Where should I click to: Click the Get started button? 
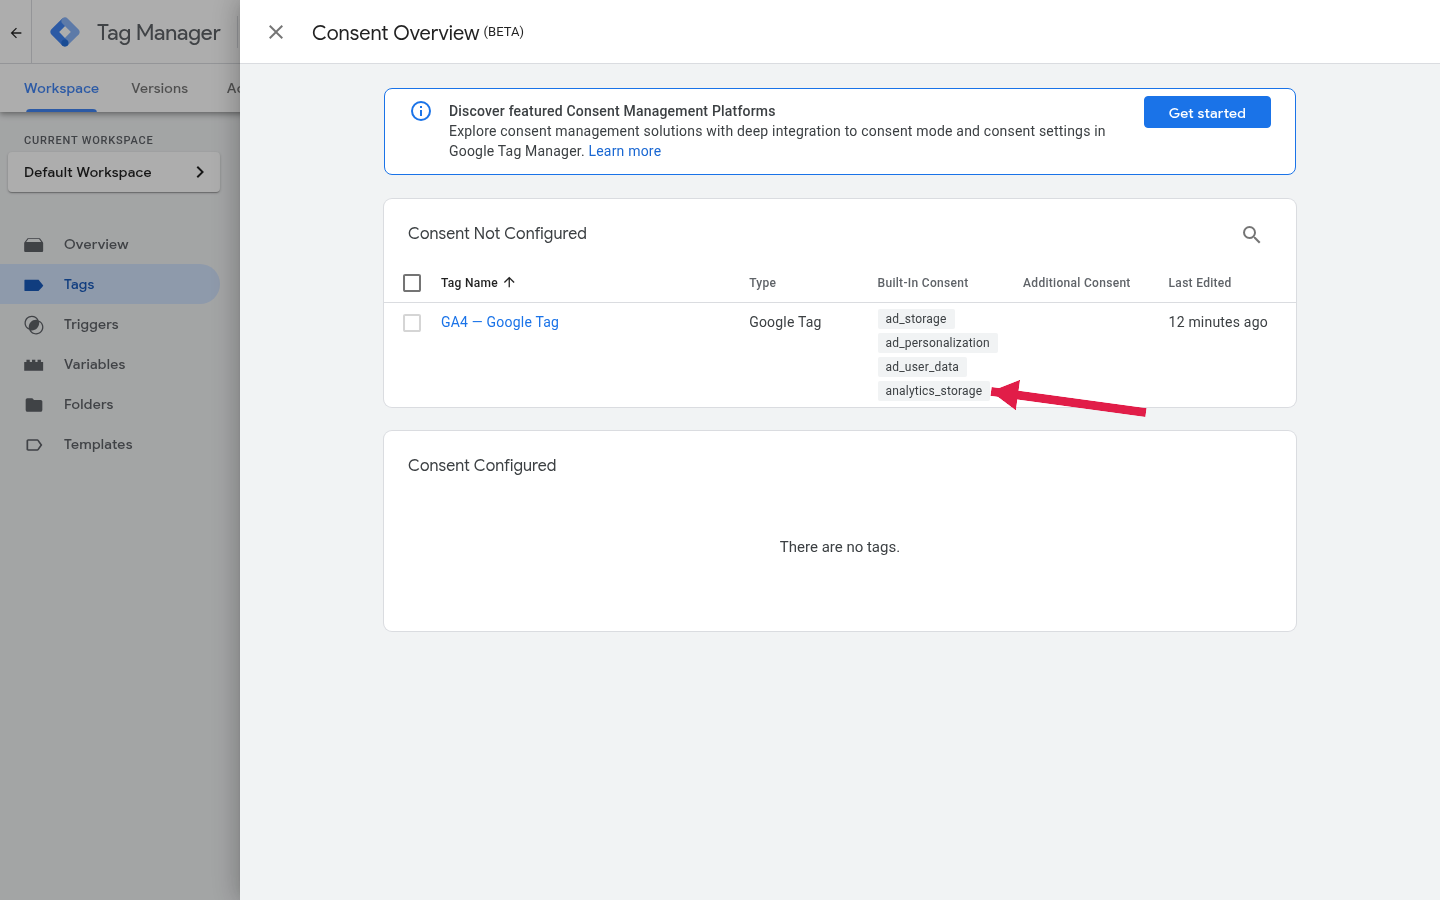[x=1207, y=112]
